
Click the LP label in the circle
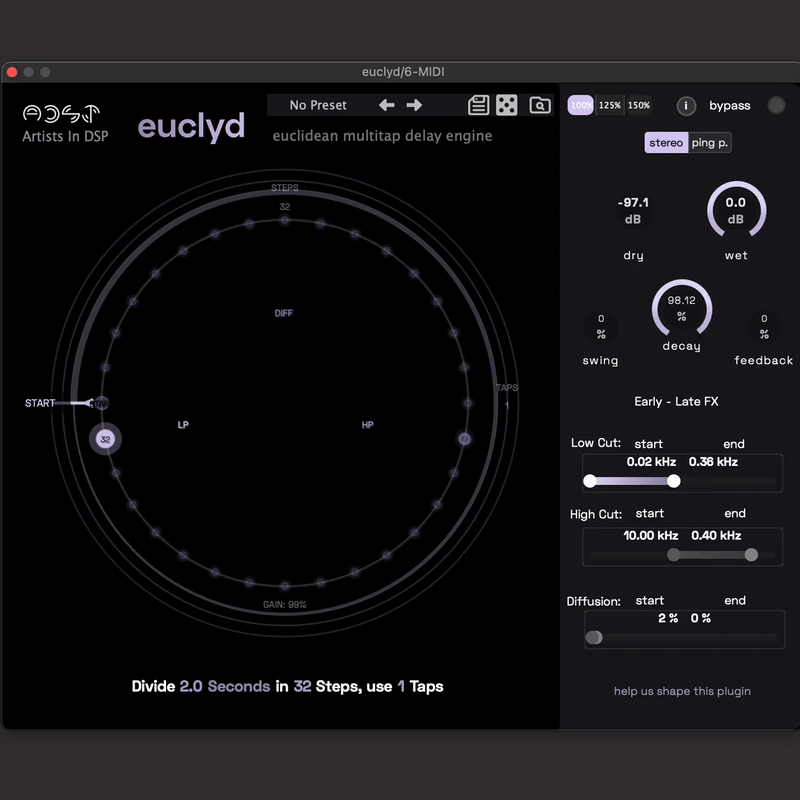[183, 425]
